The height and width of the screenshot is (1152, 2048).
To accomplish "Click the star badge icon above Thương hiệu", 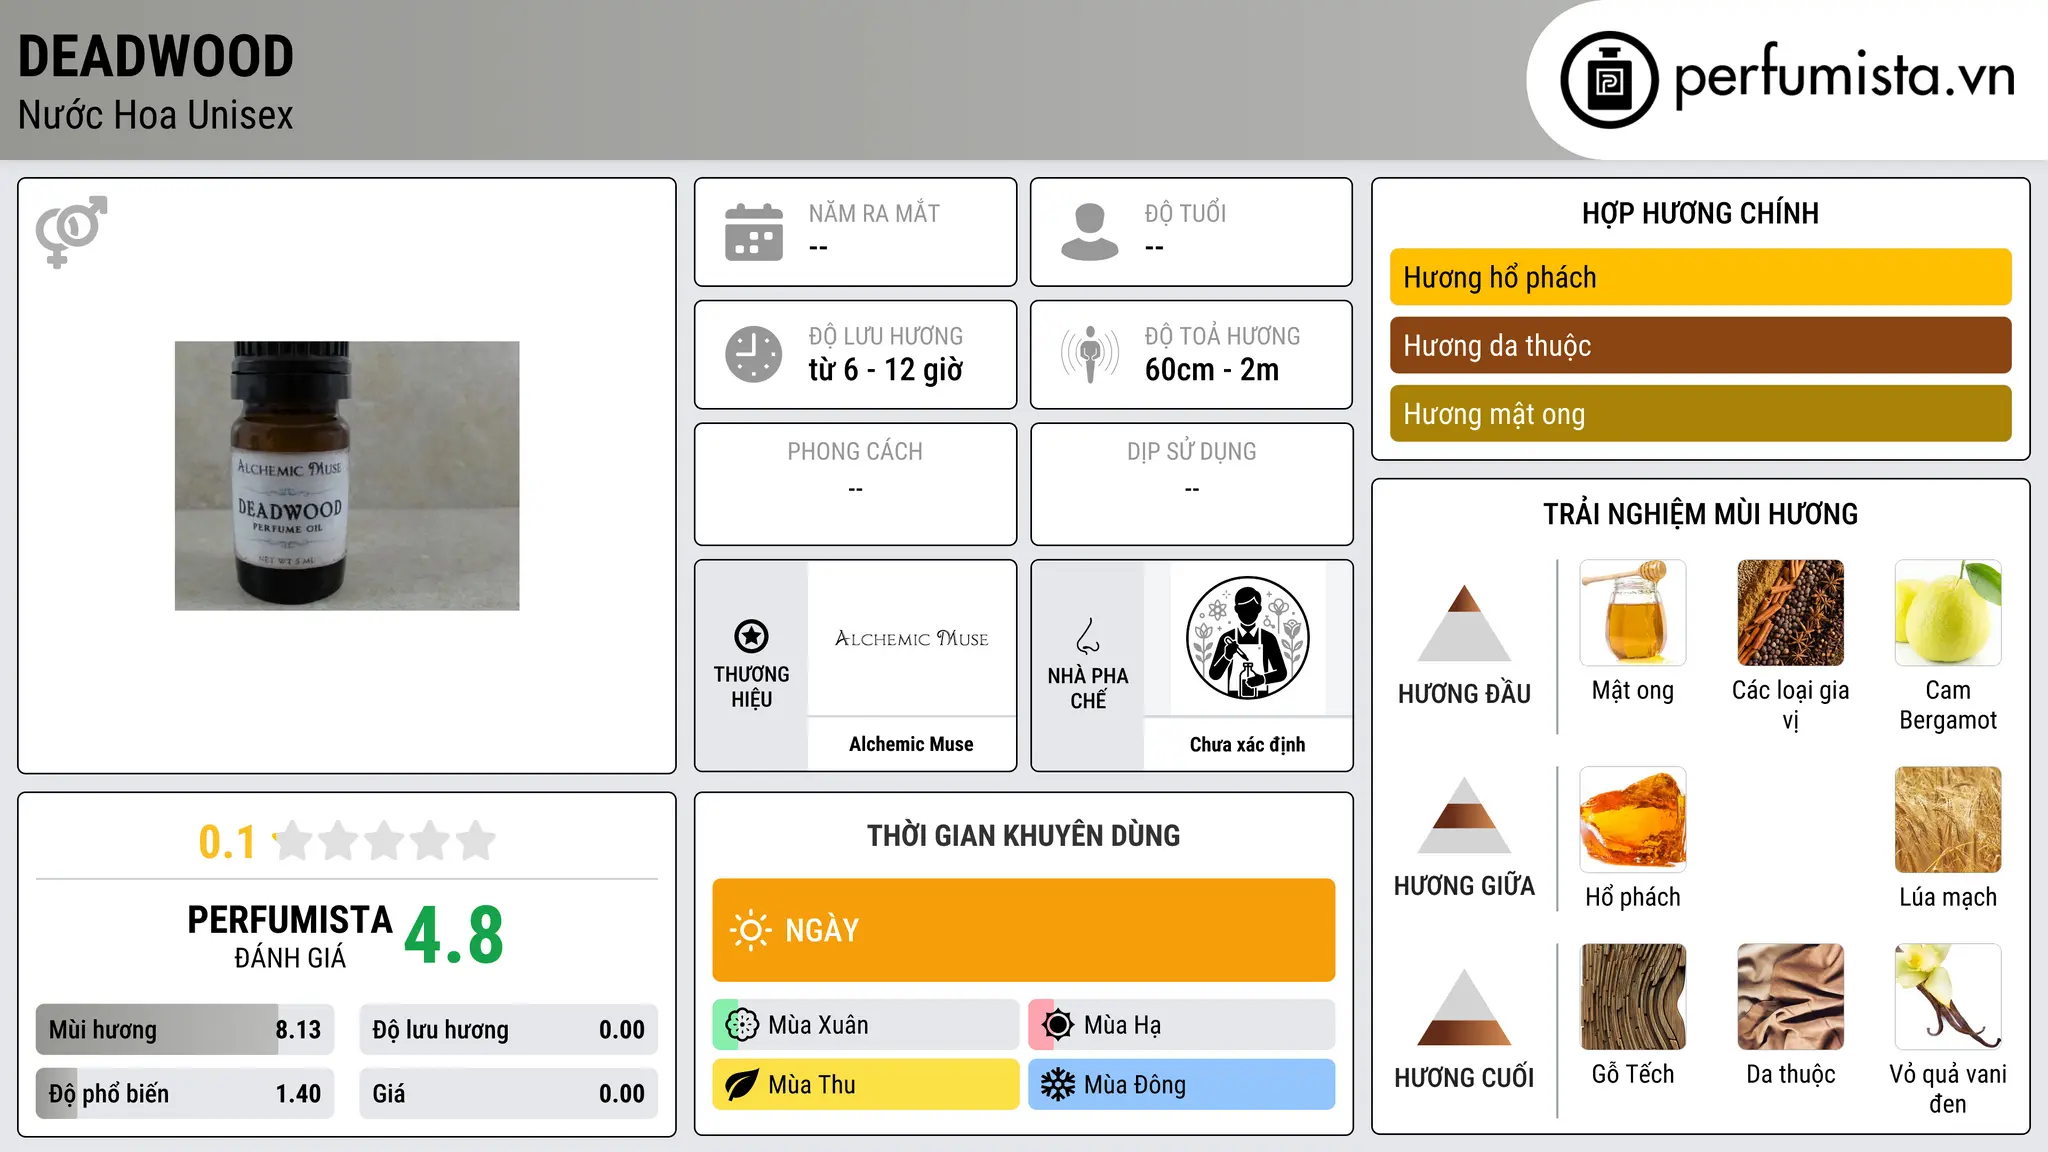I will point(751,636).
